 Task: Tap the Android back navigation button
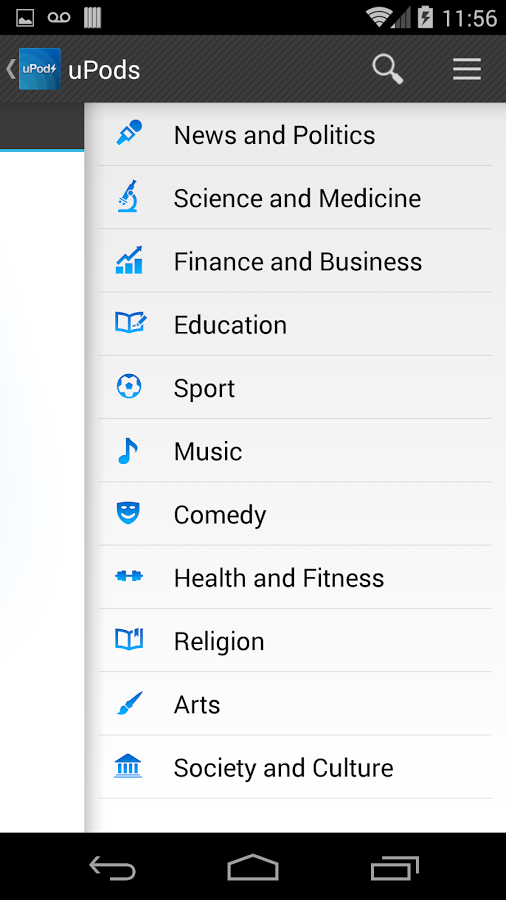pos(112,867)
